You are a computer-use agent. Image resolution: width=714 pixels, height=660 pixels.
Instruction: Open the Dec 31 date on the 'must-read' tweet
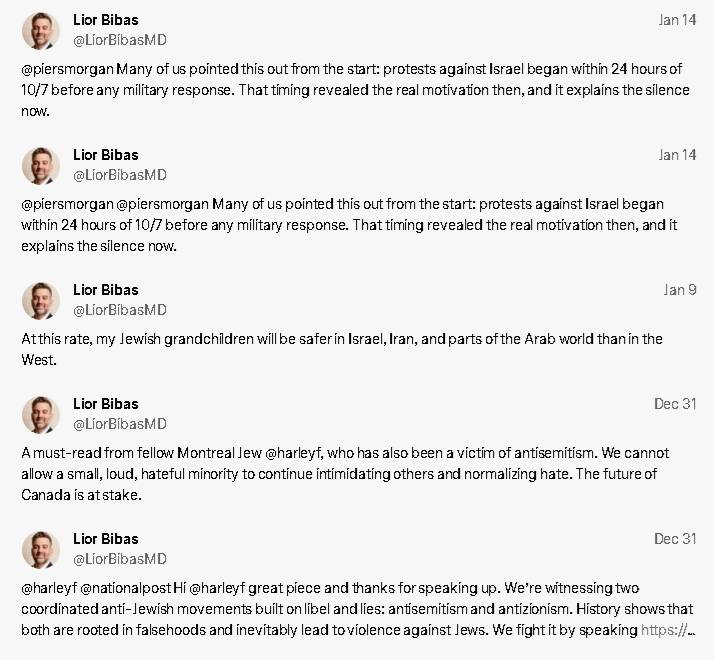[x=675, y=404]
